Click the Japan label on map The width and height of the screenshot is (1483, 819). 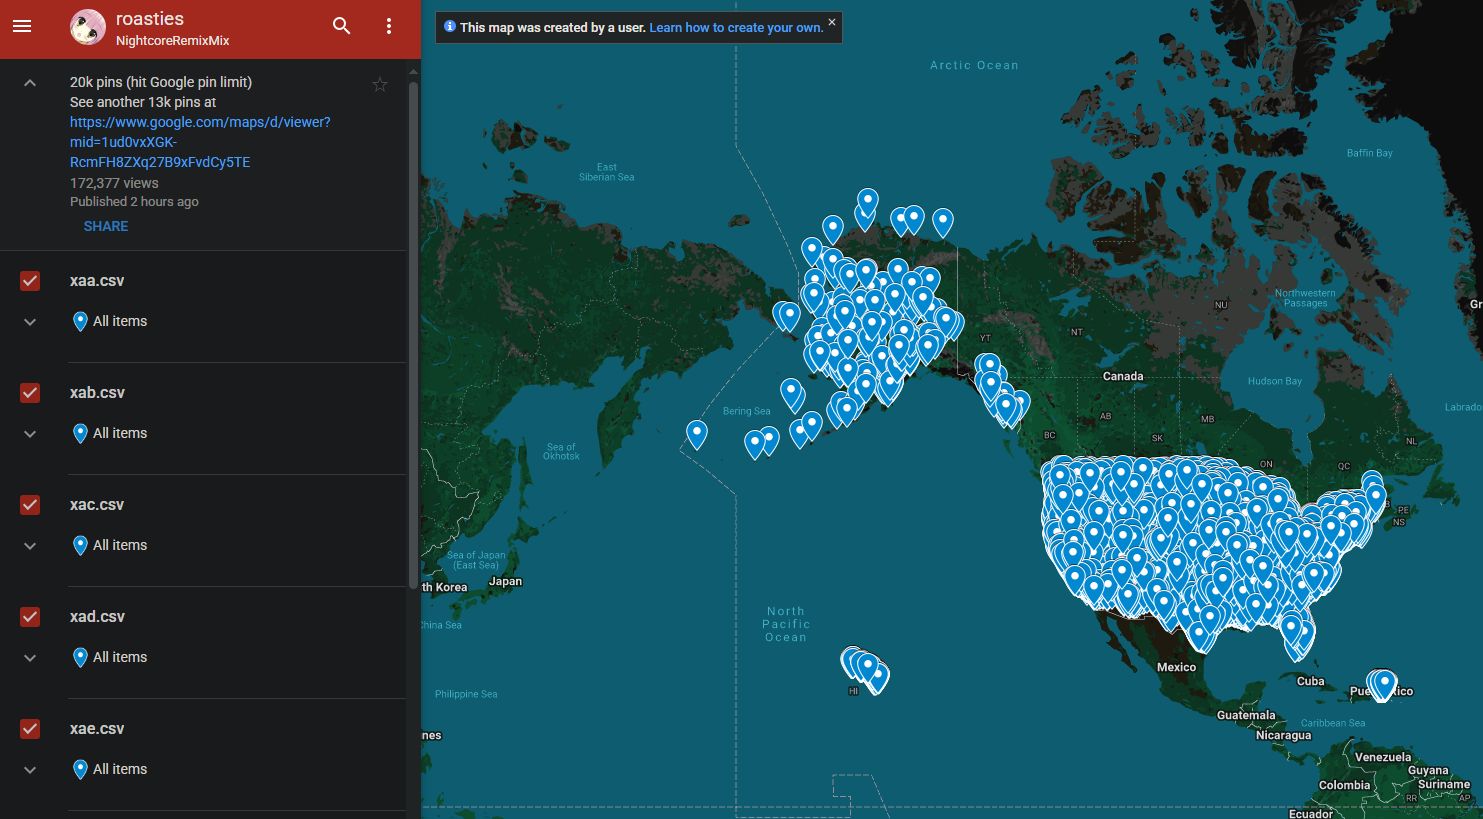tap(505, 581)
